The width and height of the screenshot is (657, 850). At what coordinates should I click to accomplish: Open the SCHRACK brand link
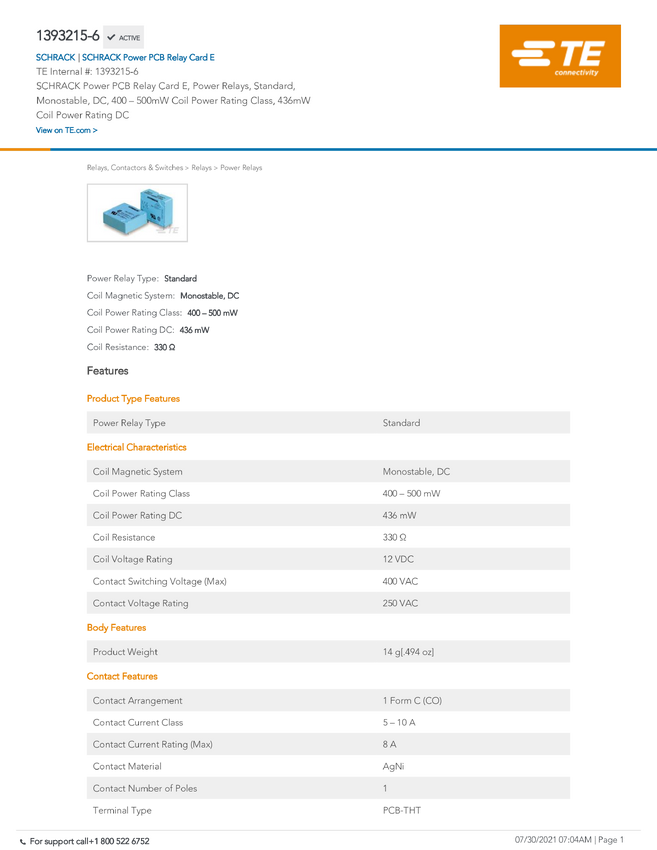55,57
